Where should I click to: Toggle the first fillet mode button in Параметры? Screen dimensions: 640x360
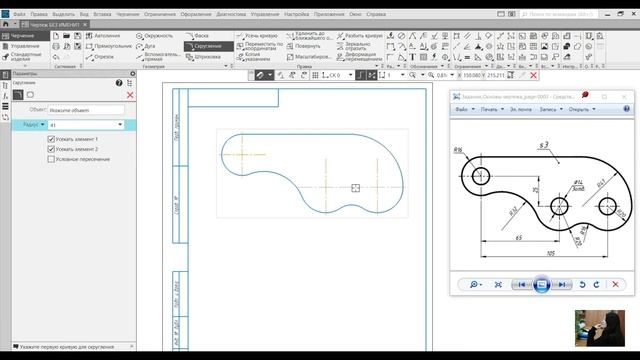pos(18,95)
